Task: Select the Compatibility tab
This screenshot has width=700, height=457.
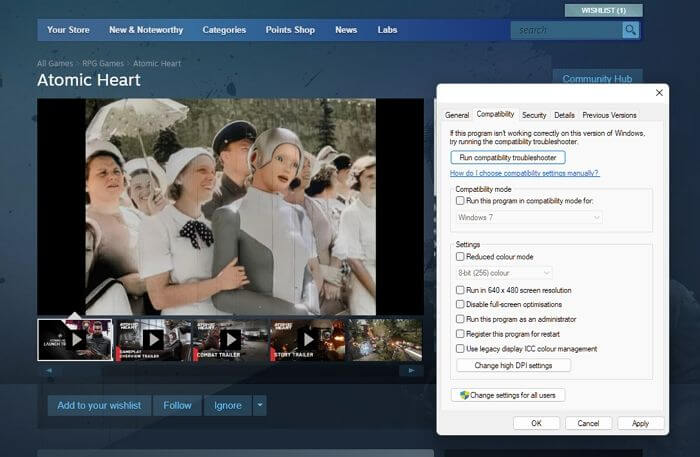Action: [x=495, y=114]
